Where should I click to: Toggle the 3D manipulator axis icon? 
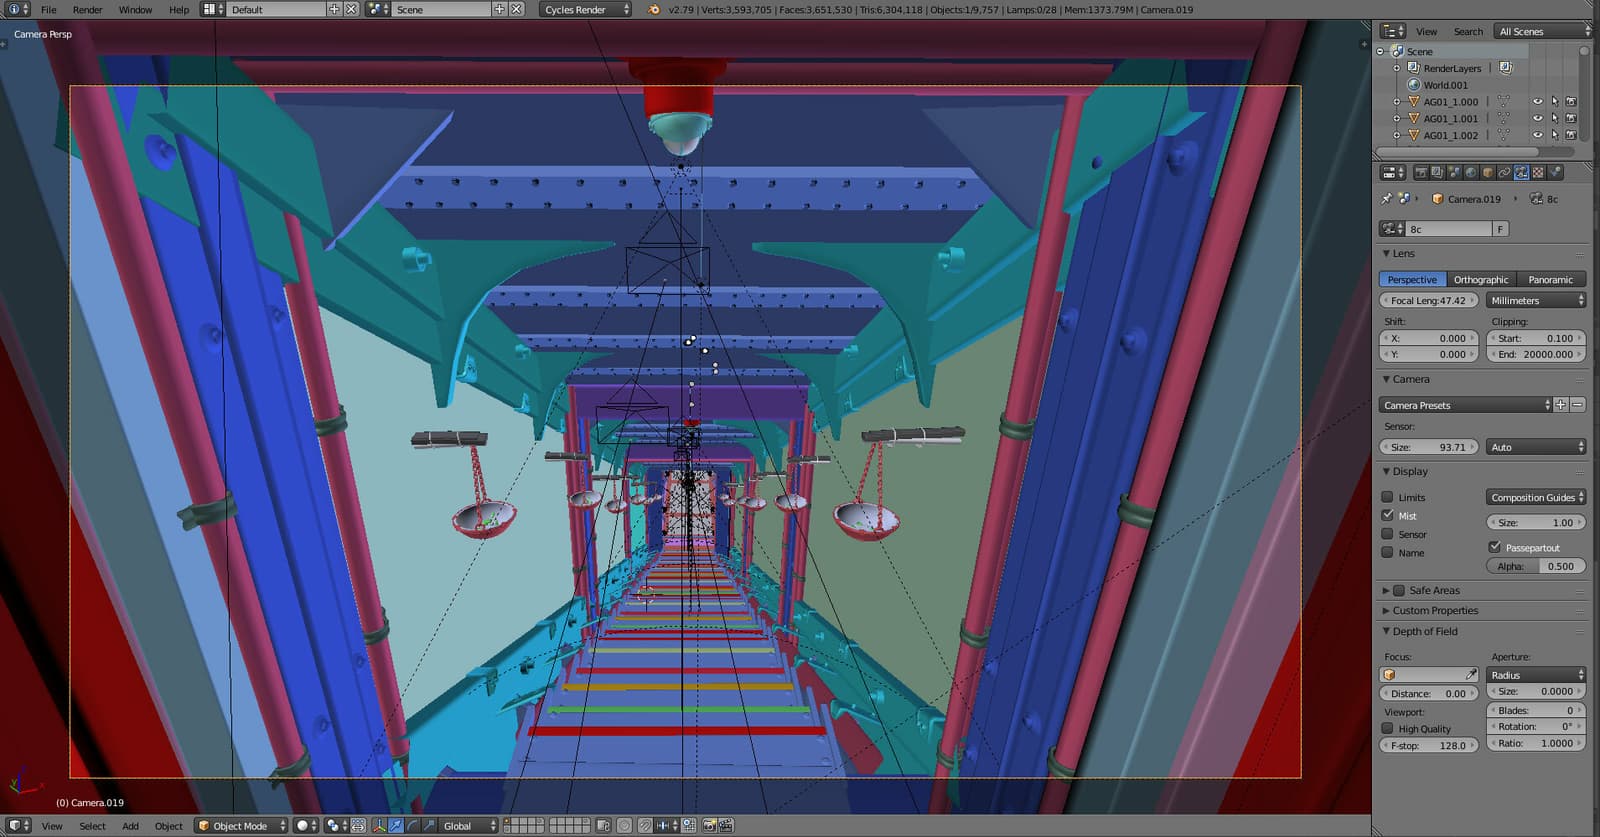(379, 826)
